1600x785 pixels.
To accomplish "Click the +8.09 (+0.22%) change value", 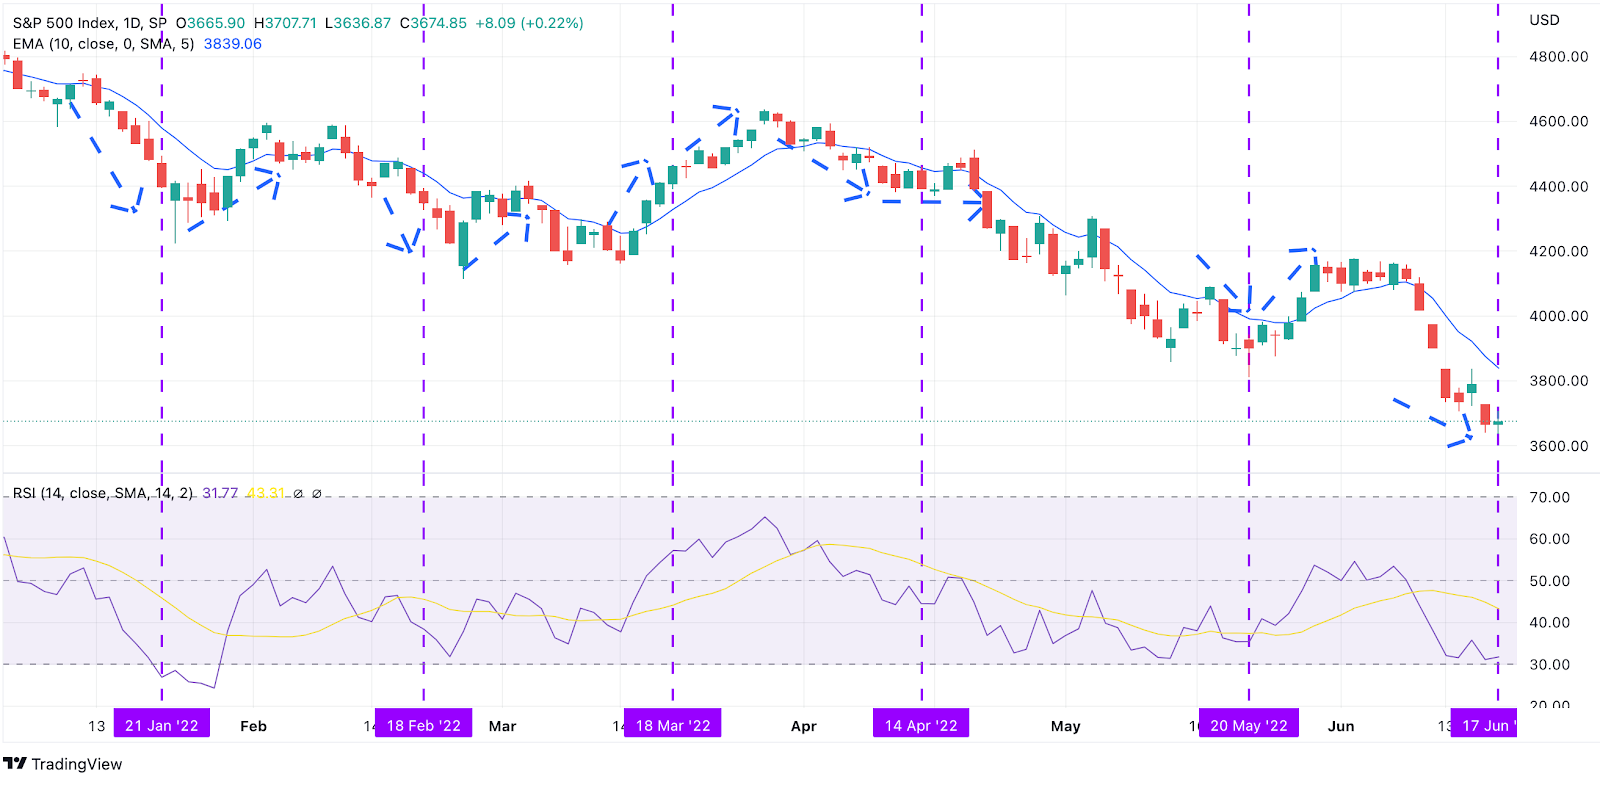I will click(x=529, y=23).
